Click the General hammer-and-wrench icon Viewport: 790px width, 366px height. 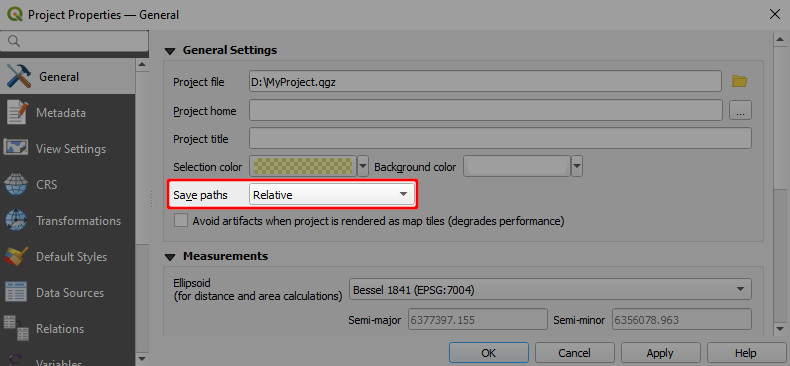(x=19, y=77)
